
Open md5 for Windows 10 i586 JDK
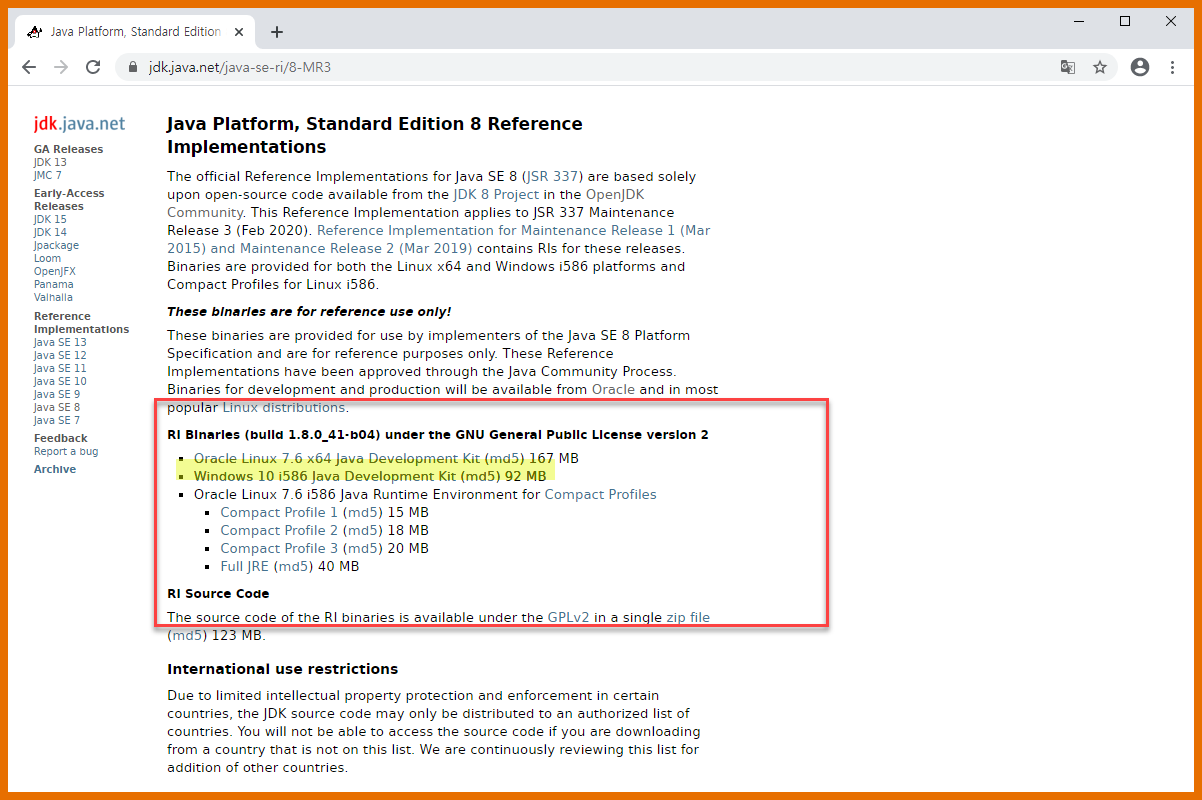point(480,476)
